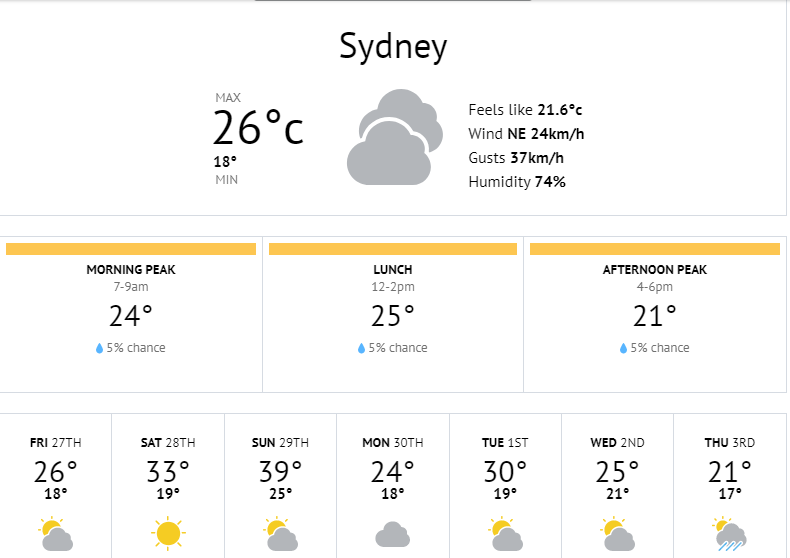The image size is (790, 558).
Task: Click the Humidity 74% reading
Action: (x=517, y=182)
